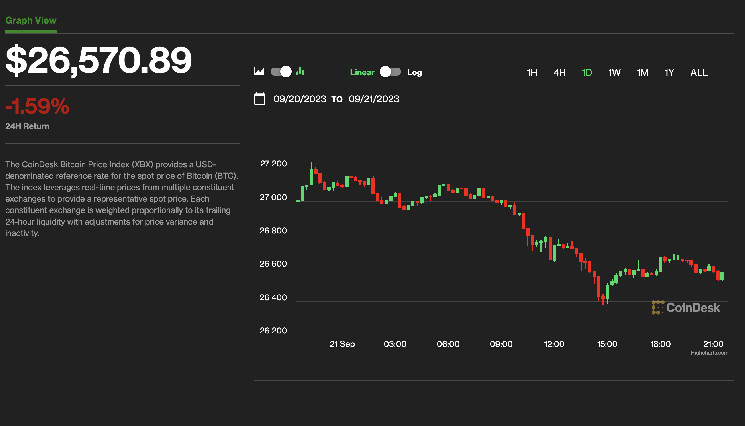Show ALL price history
This screenshot has width=745, height=426.
point(699,72)
